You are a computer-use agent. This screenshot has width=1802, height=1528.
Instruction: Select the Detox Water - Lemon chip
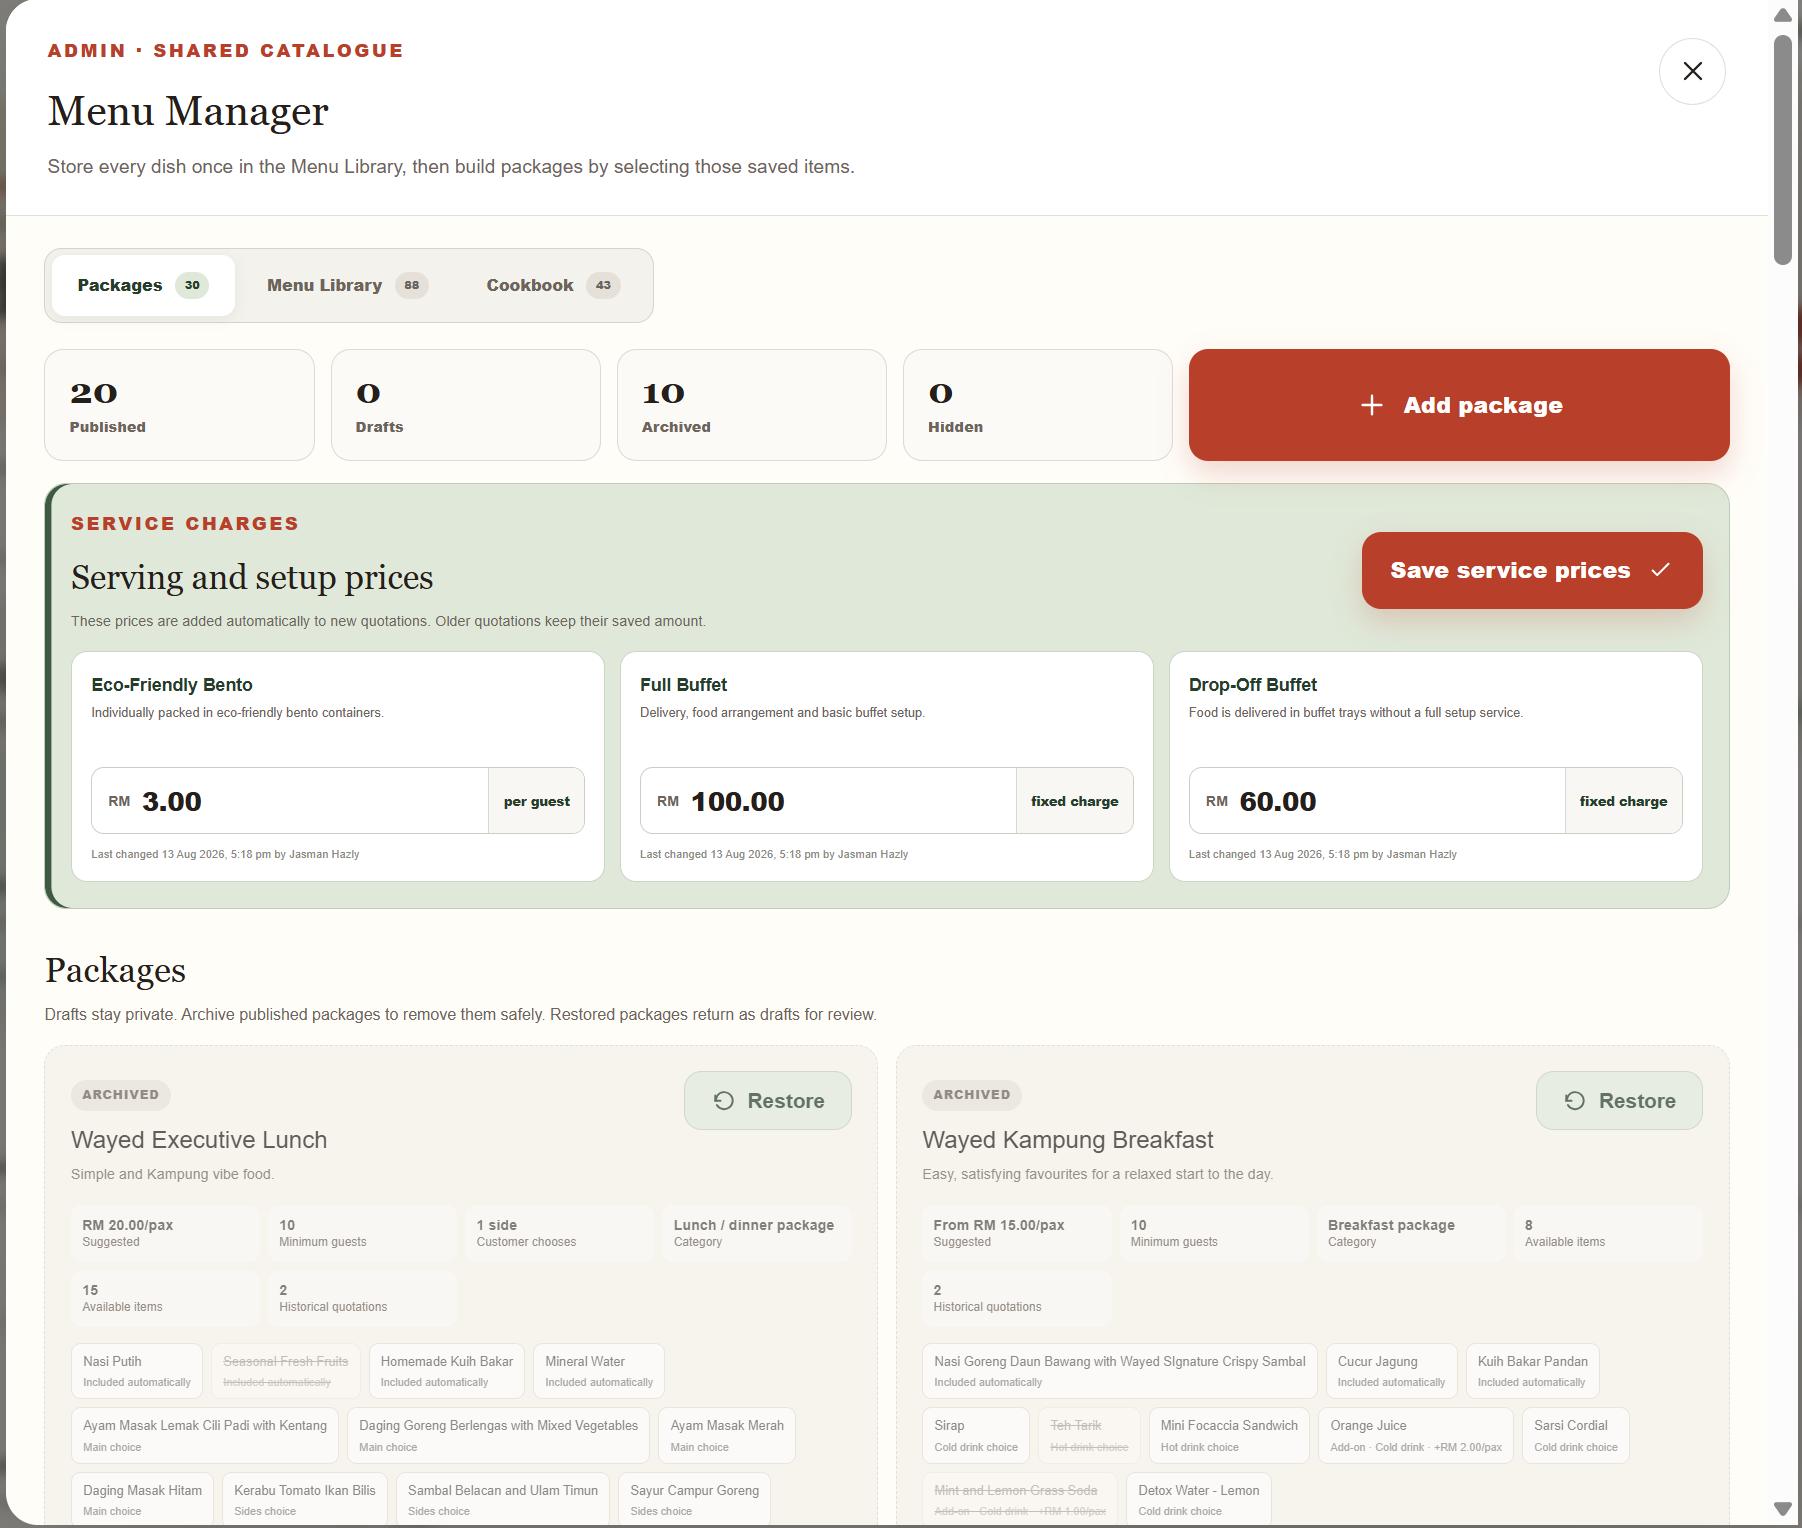(x=1199, y=1499)
